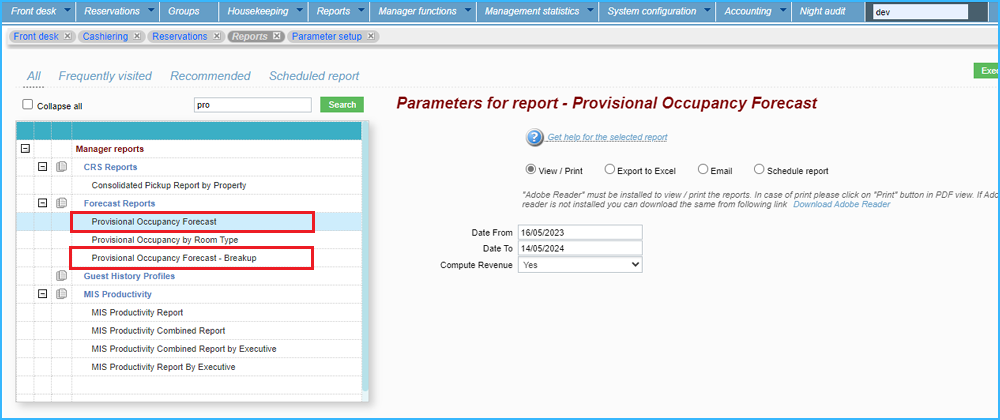
Task: Choose the Schedule report radio option
Action: point(759,170)
